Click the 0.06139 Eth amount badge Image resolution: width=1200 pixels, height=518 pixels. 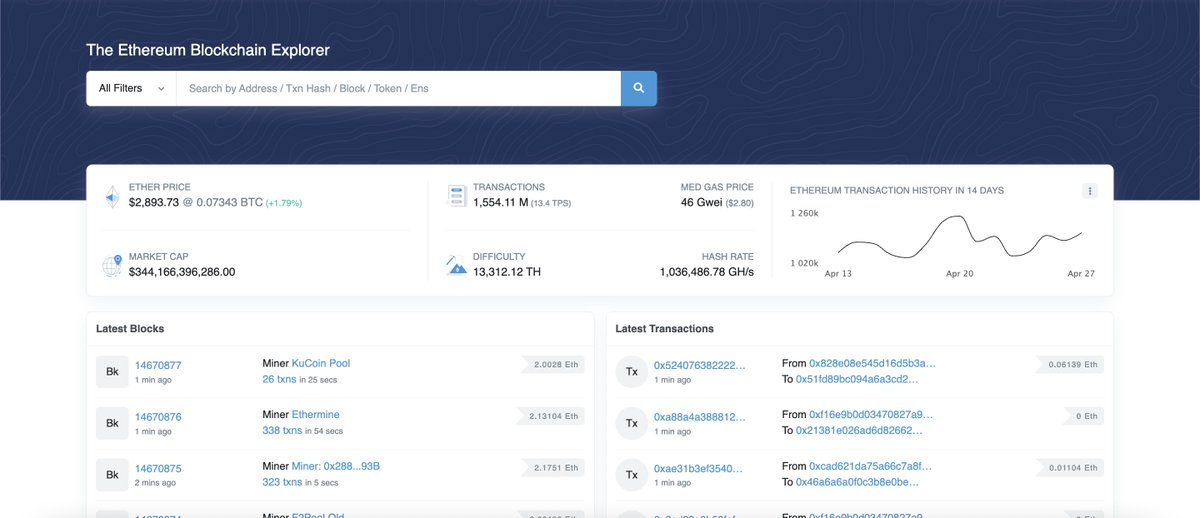1072,365
